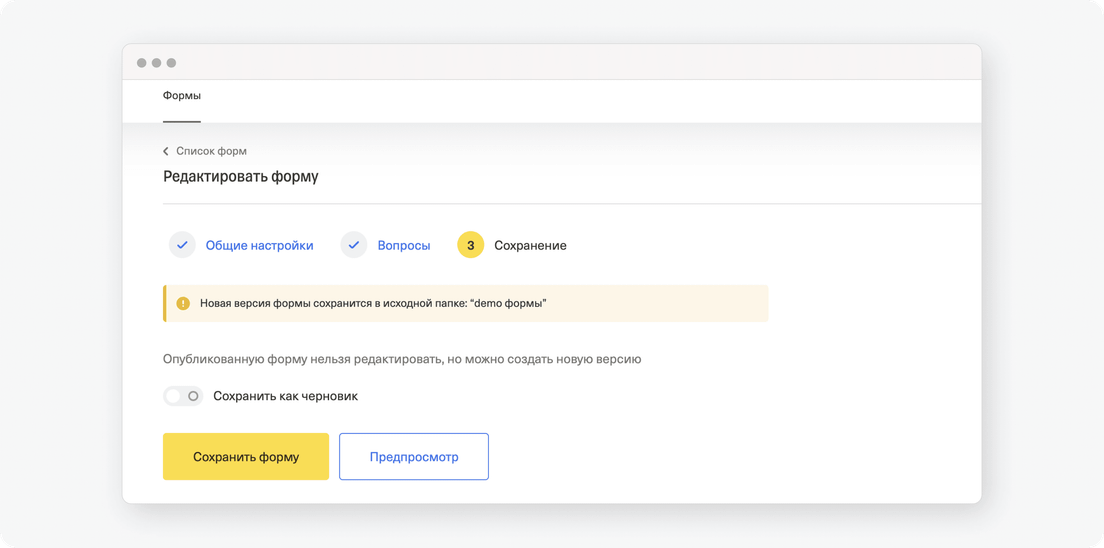1104x548 pixels.
Task: Click checkmark icon beside Общие настройки
Action: [182, 245]
